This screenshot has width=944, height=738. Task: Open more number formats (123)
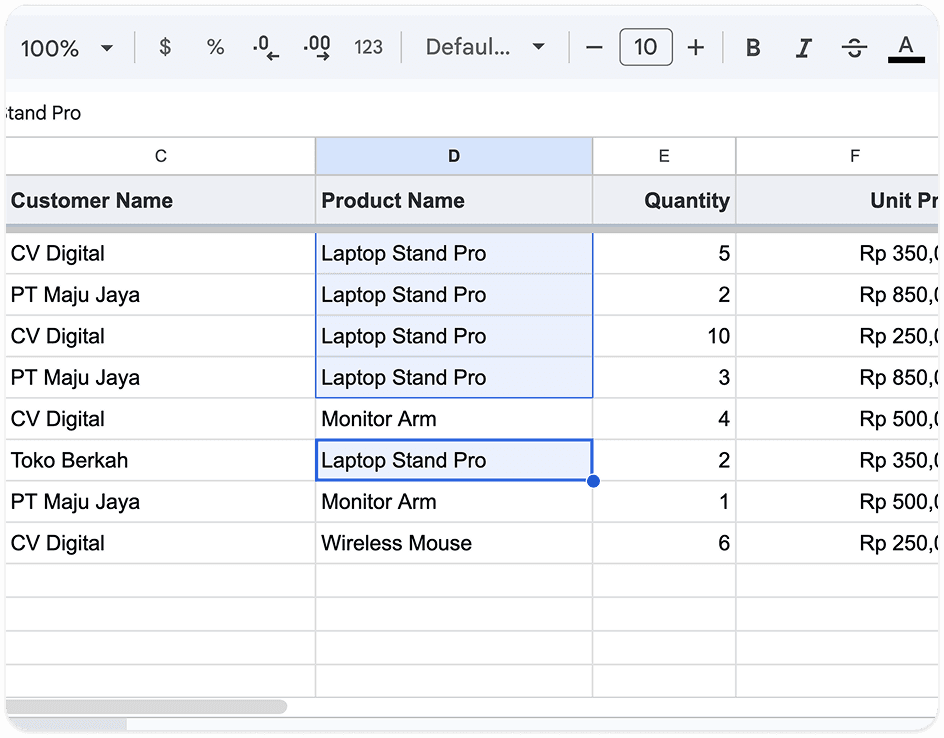pos(368,47)
